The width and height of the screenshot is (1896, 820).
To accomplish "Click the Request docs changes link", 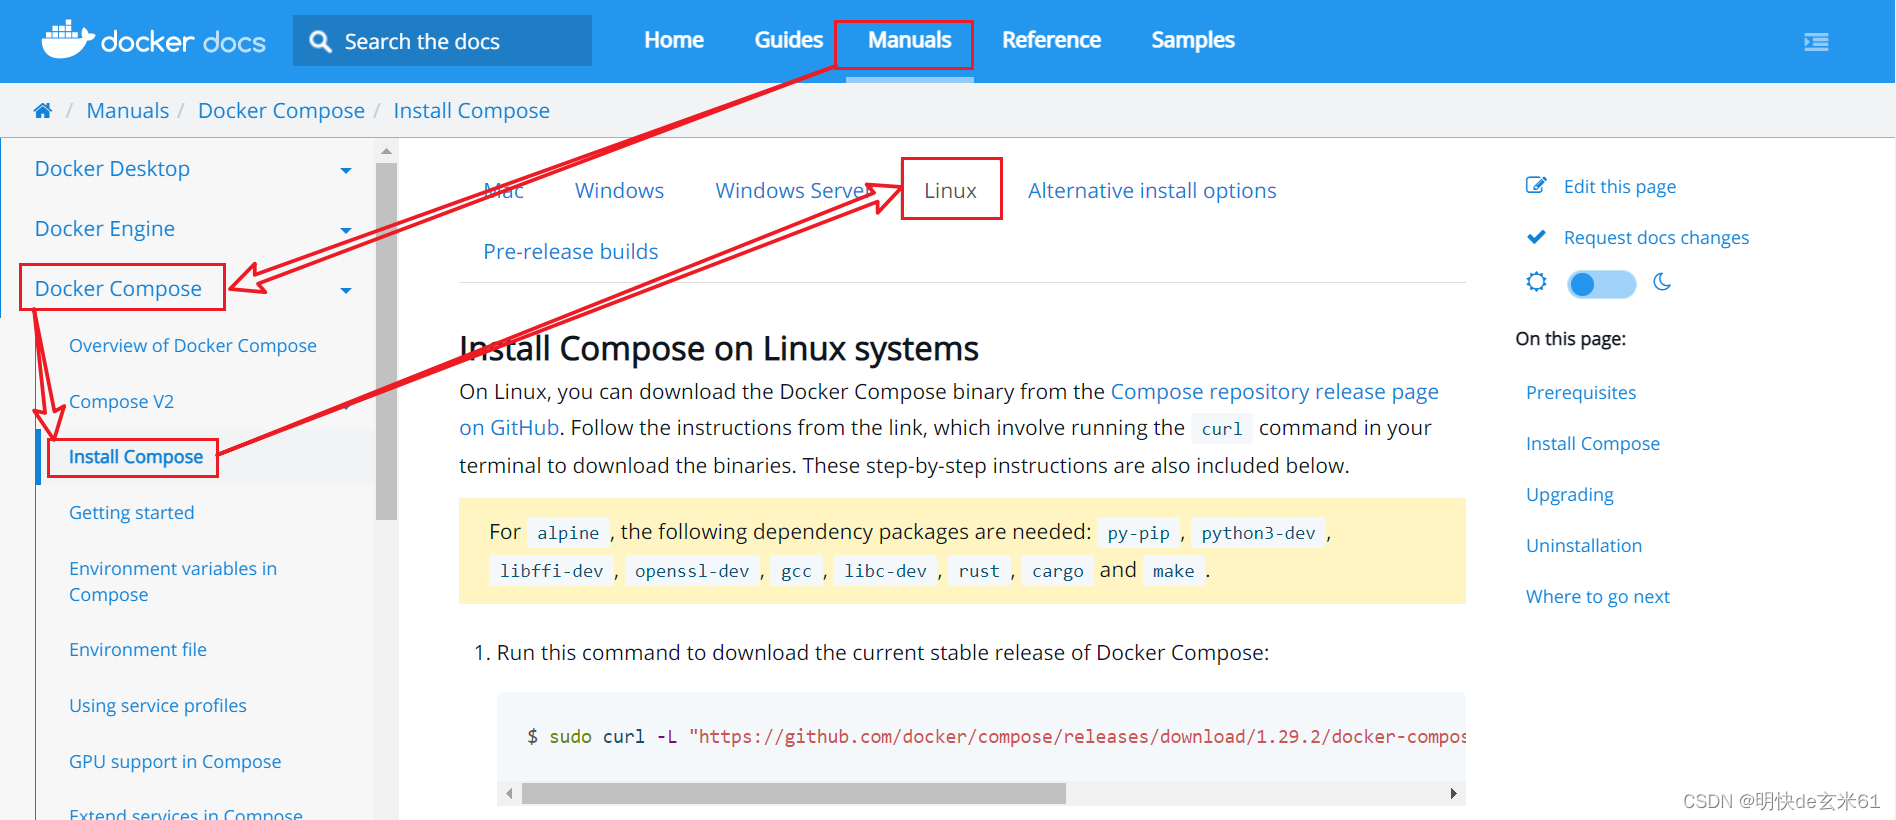I will 1656,238.
